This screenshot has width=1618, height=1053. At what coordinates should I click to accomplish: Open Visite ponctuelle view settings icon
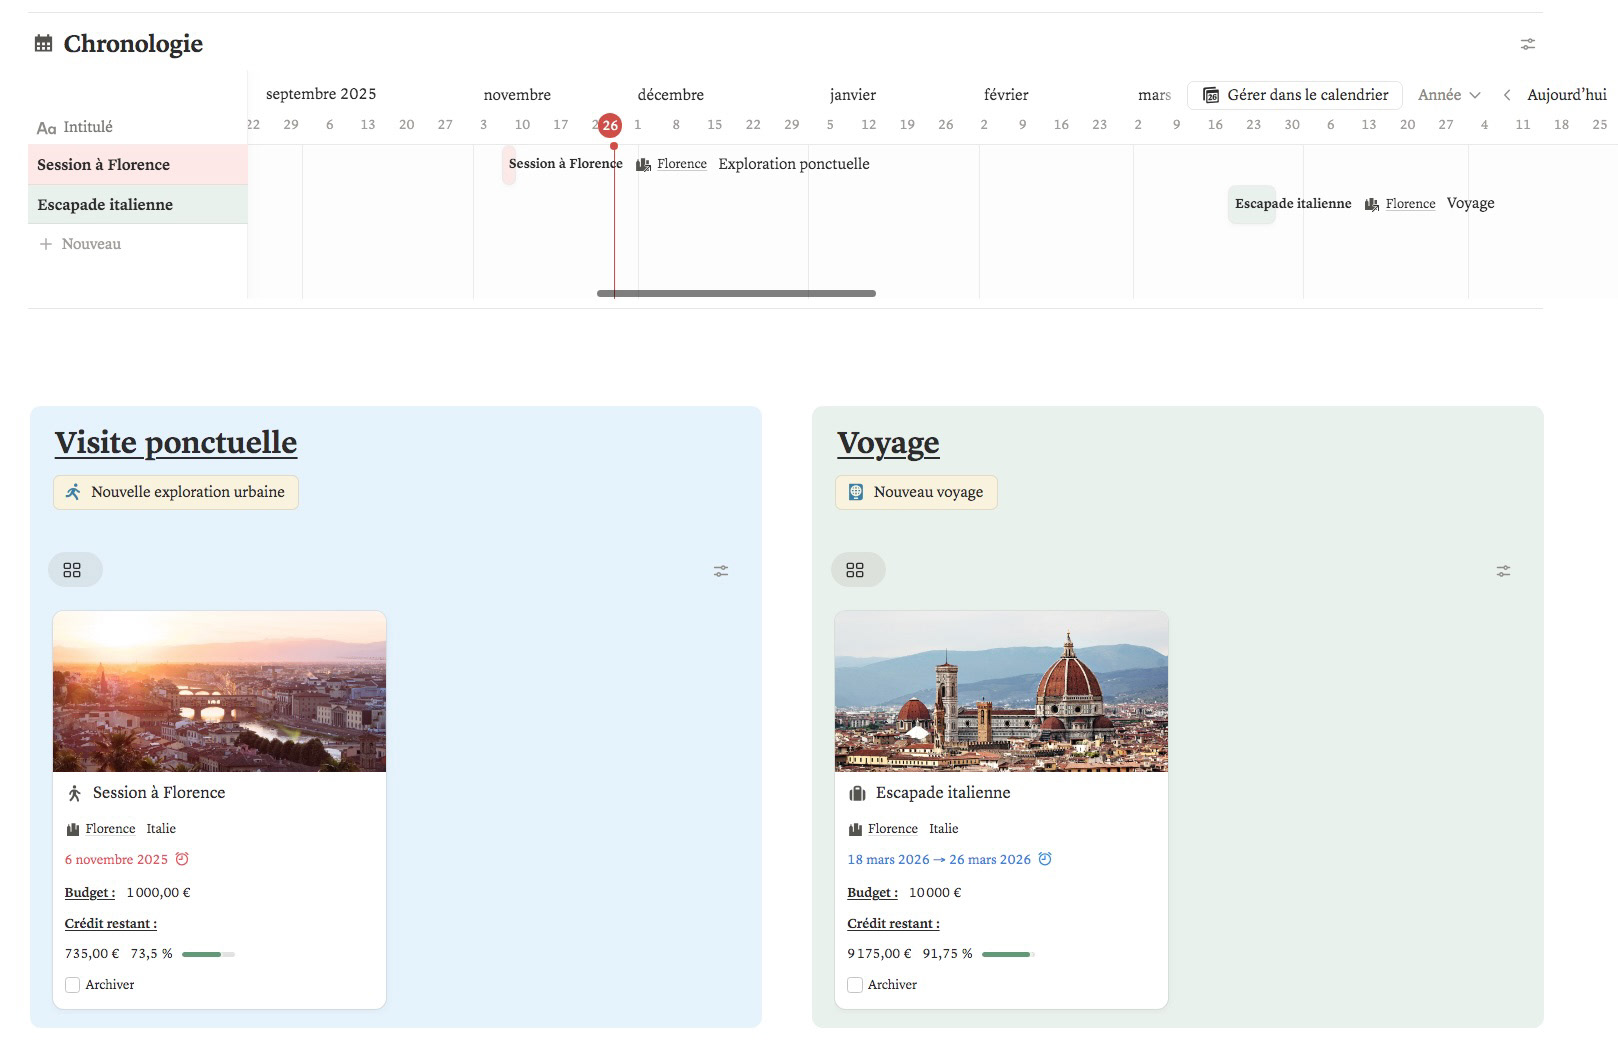pyautogui.click(x=721, y=571)
